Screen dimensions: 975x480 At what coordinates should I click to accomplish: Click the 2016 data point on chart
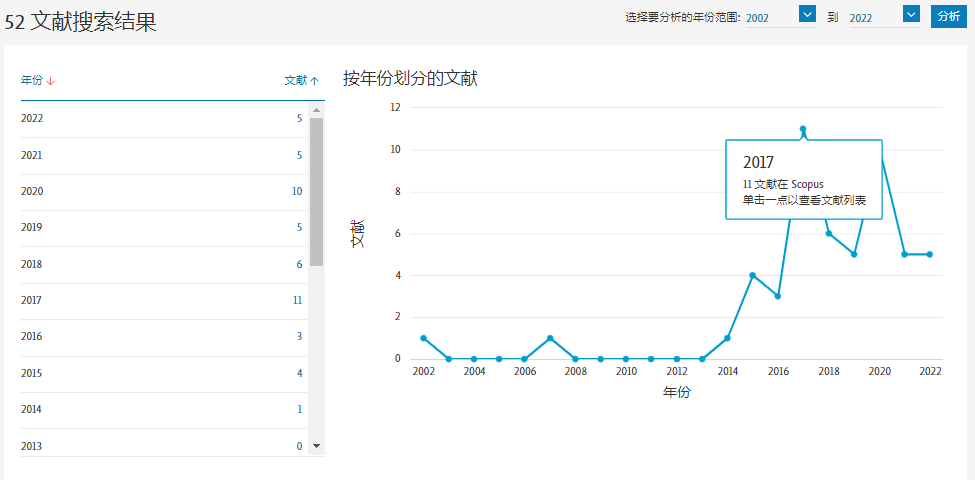777,296
